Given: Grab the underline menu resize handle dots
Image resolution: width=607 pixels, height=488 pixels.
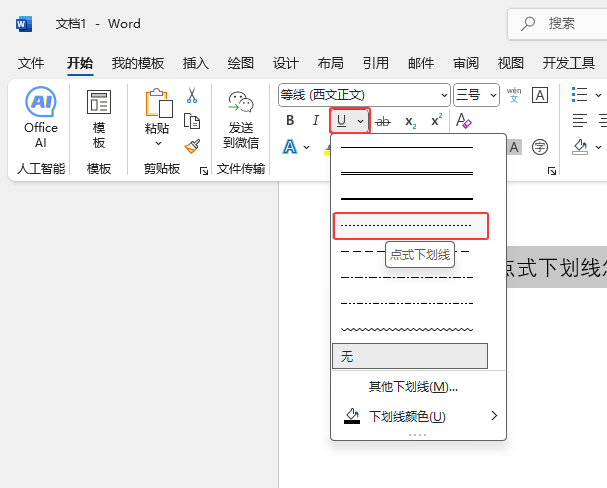Looking at the screenshot, I should 417,435.
